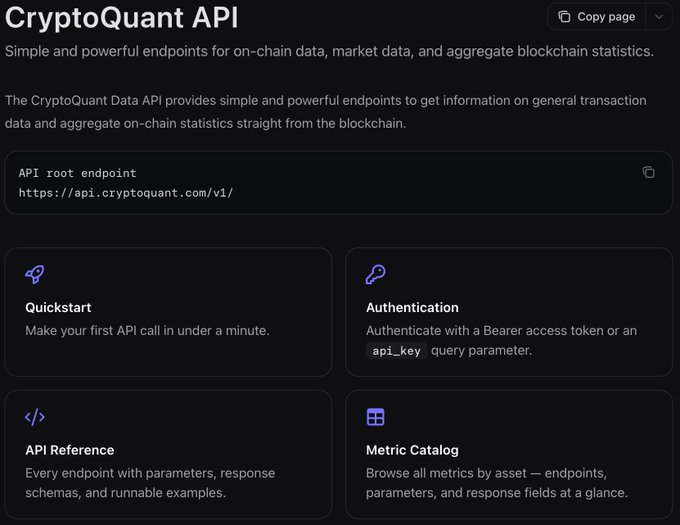Click the api_key inline code tag
The image size is (680, 525).
[x=396, y=351]
